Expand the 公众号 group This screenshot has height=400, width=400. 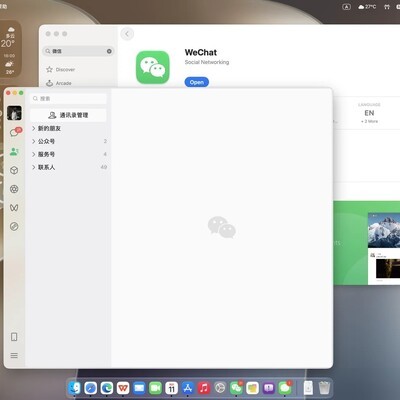(x=68, y=141)
